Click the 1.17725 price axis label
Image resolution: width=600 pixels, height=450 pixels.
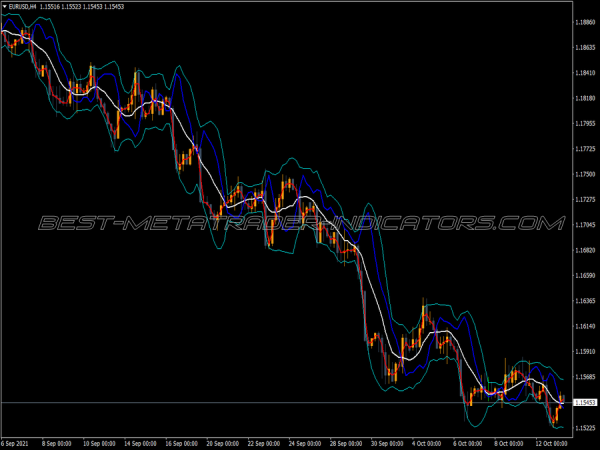(x=585, y=149)
